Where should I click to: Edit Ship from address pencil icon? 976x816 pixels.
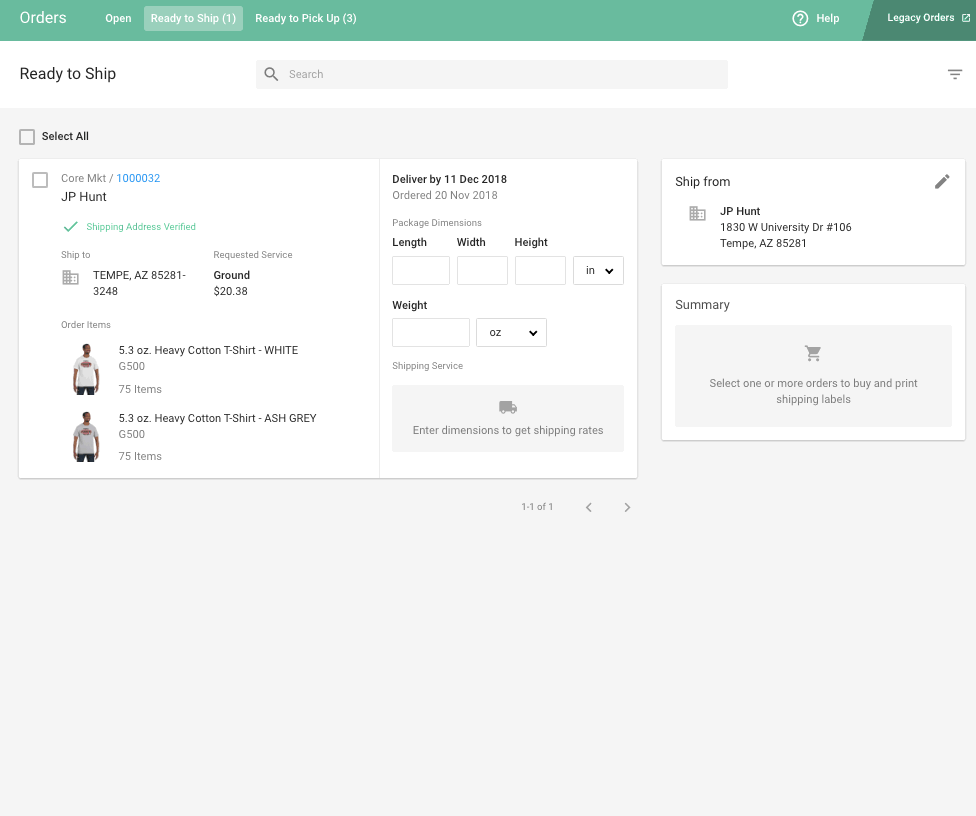point(942,181)
